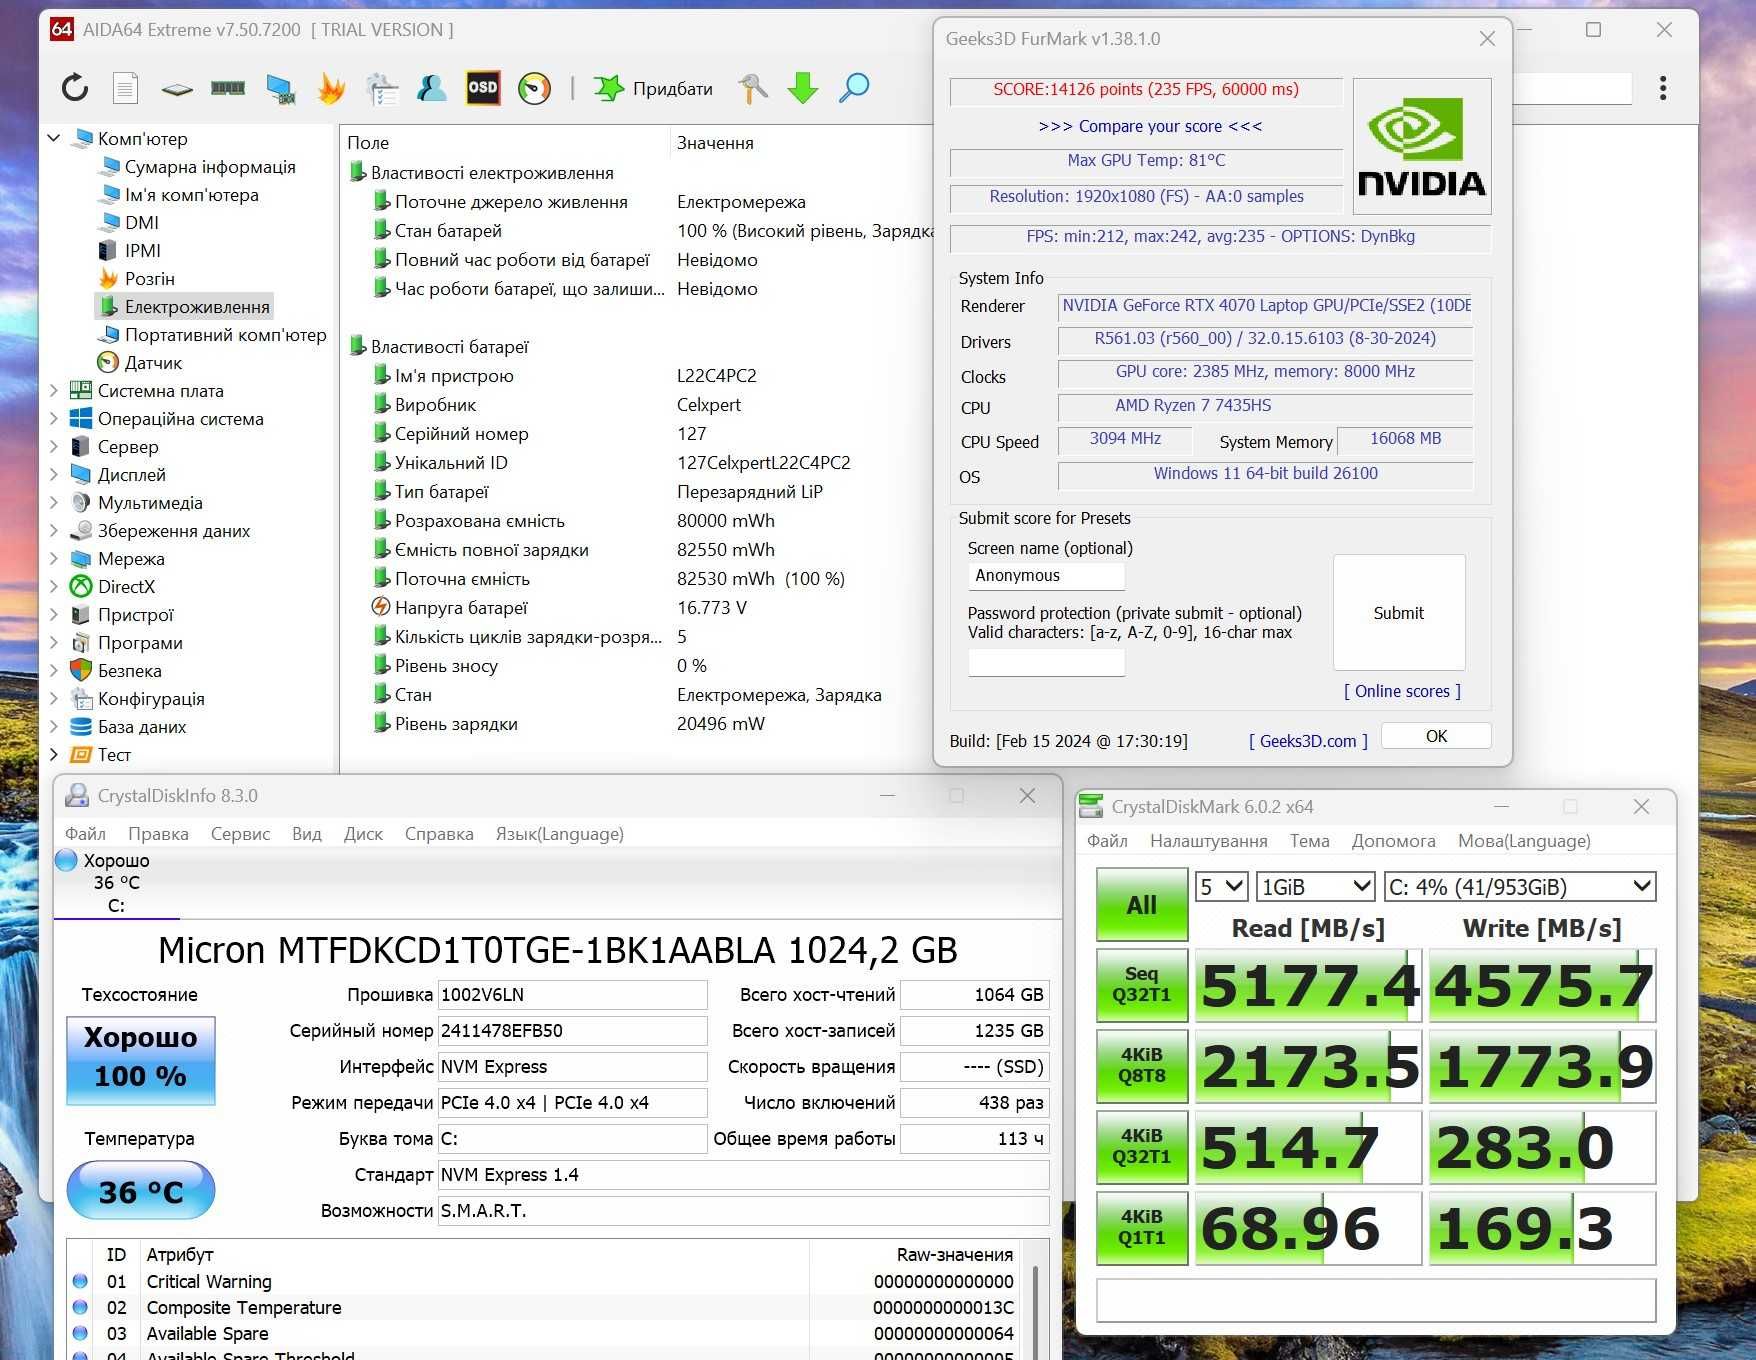Screen dimensions: 1756x1360
Task: Click the Напруга батареї voltage icon
Action: 381,607
